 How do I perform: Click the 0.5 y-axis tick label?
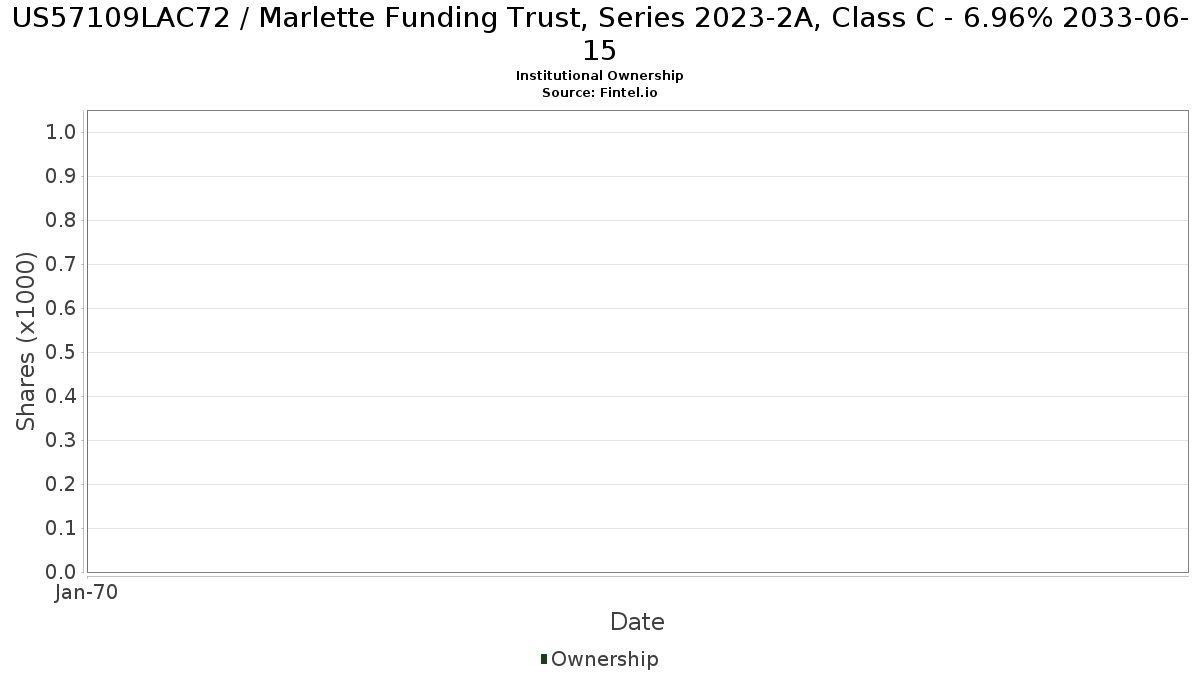click(62, 352)
